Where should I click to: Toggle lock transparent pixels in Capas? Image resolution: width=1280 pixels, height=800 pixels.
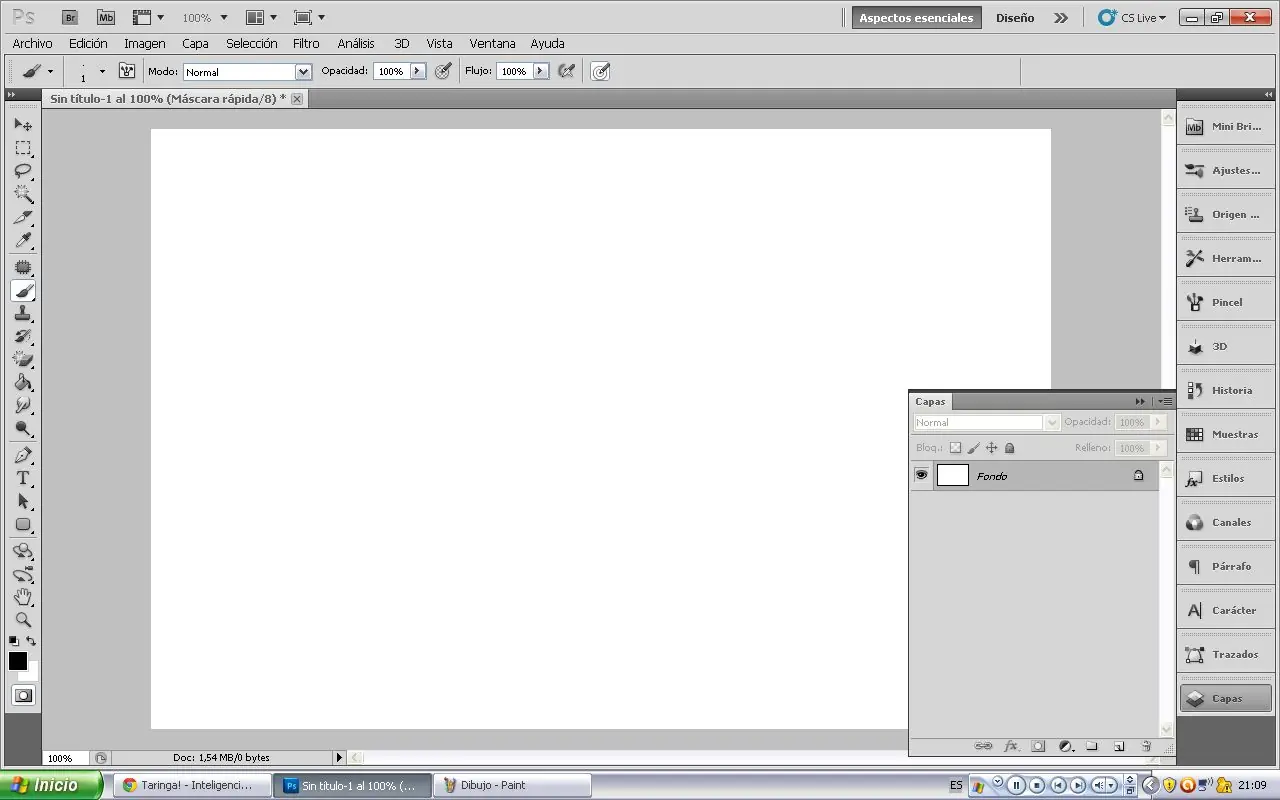(x=955, y=448)
